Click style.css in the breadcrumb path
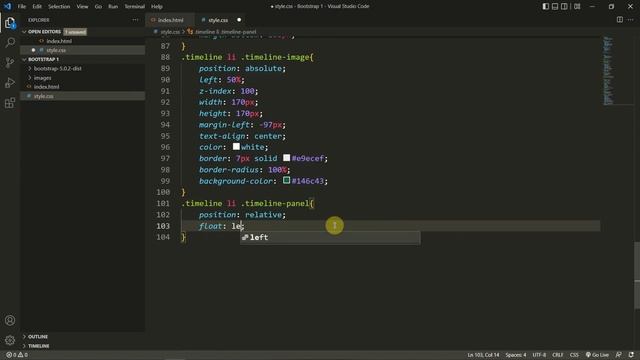This screenshot has height=360, width=640. click(170, 32)
